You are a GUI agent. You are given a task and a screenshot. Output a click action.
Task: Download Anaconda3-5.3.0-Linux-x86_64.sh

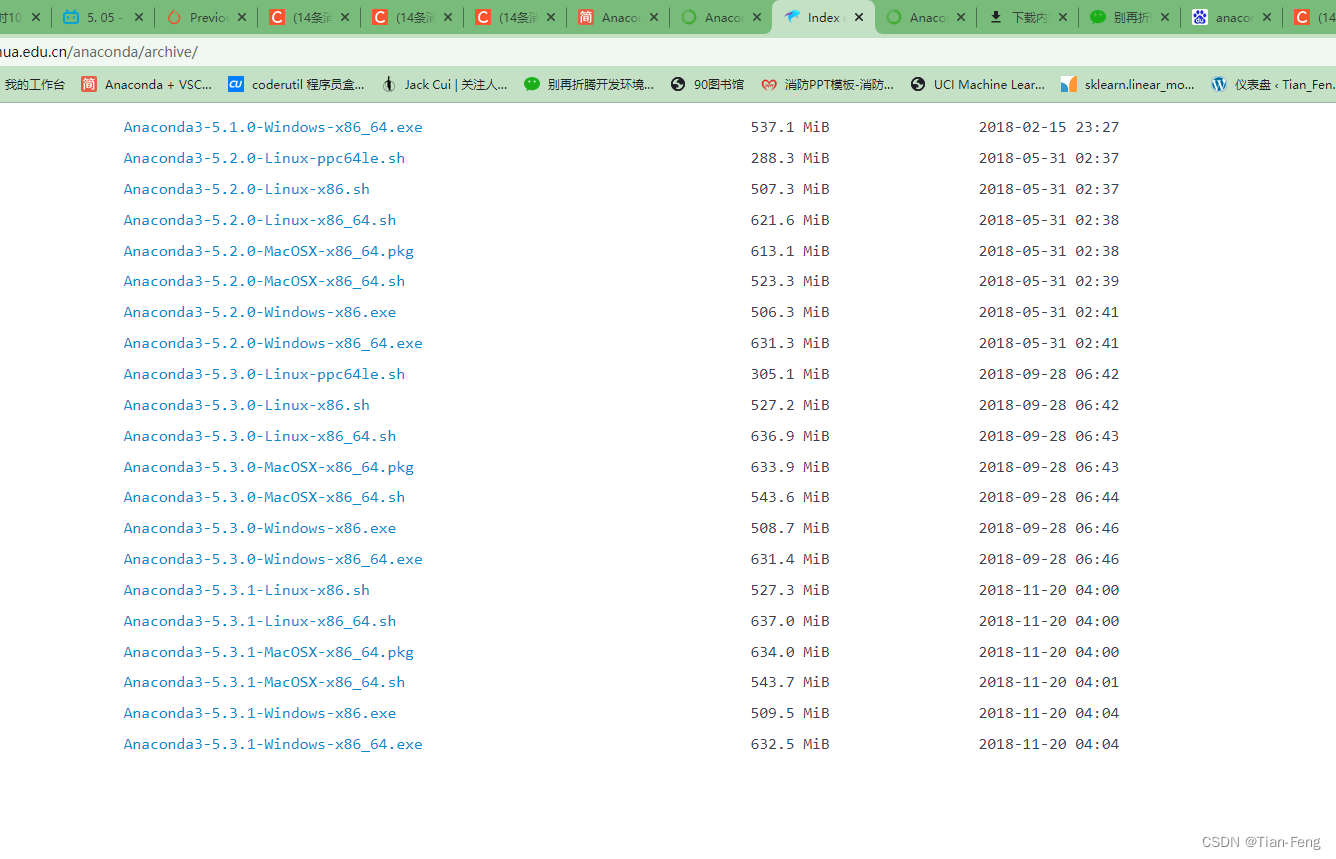click(x=260, y=436)
